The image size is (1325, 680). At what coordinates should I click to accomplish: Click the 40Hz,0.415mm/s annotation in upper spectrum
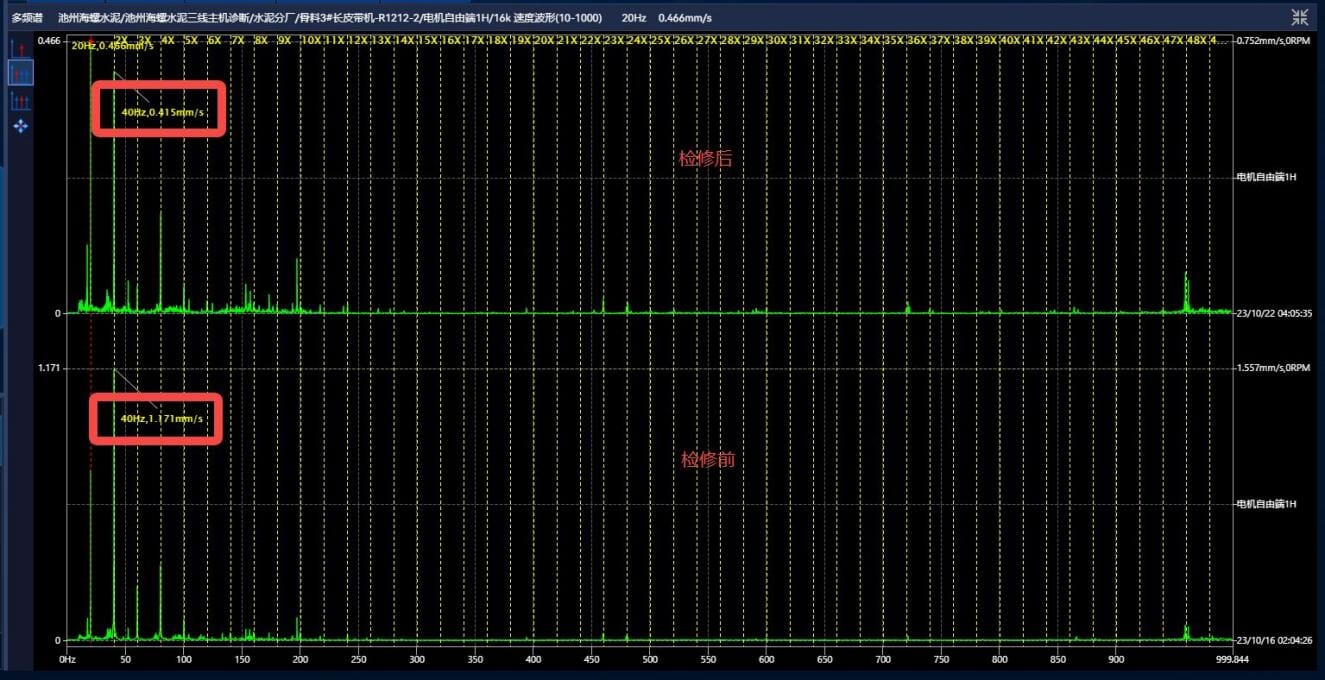[x=162, y=112]
